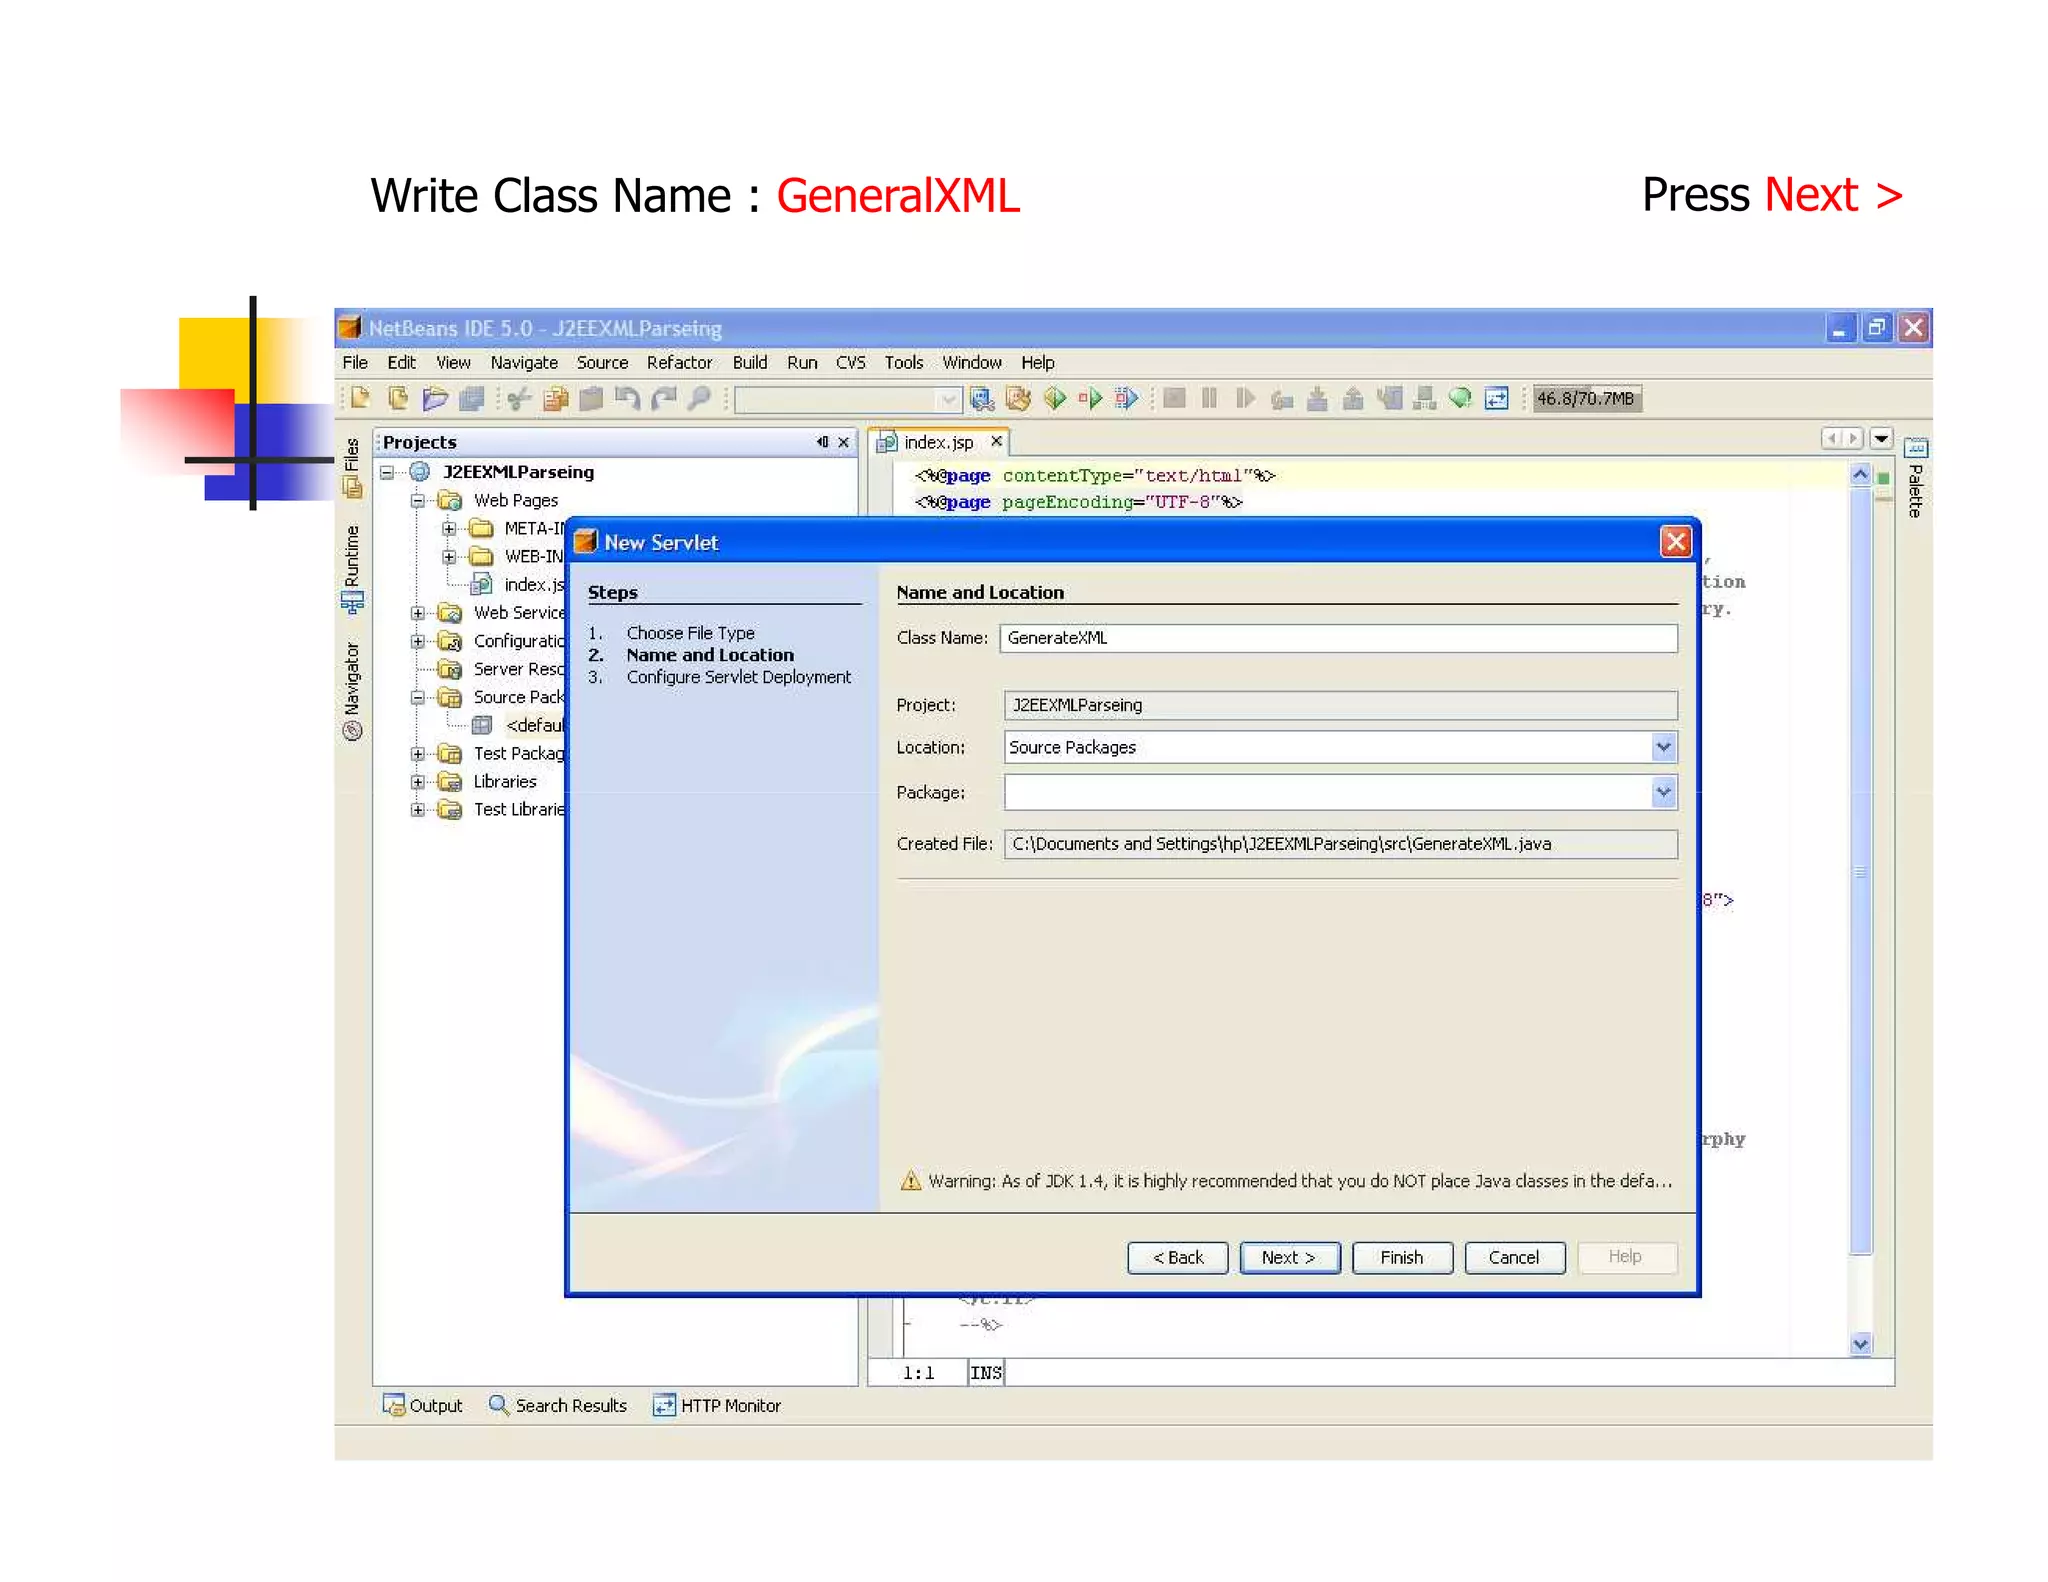Click the Pause debugger toolbar icon

tap(1209, 399)
